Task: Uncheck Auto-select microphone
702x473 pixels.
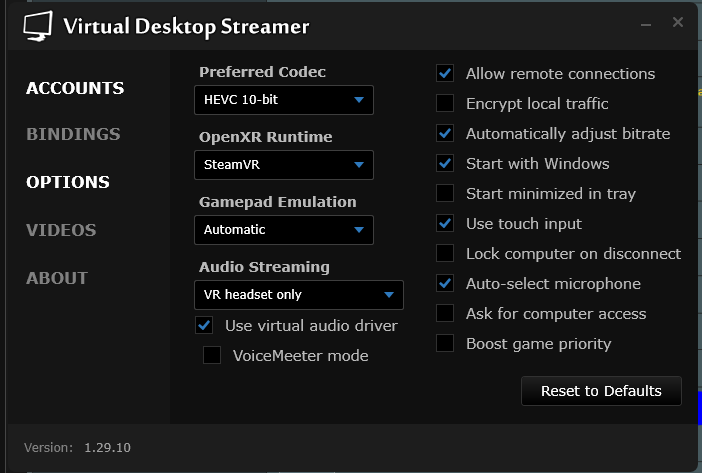Action: (445, 283)
